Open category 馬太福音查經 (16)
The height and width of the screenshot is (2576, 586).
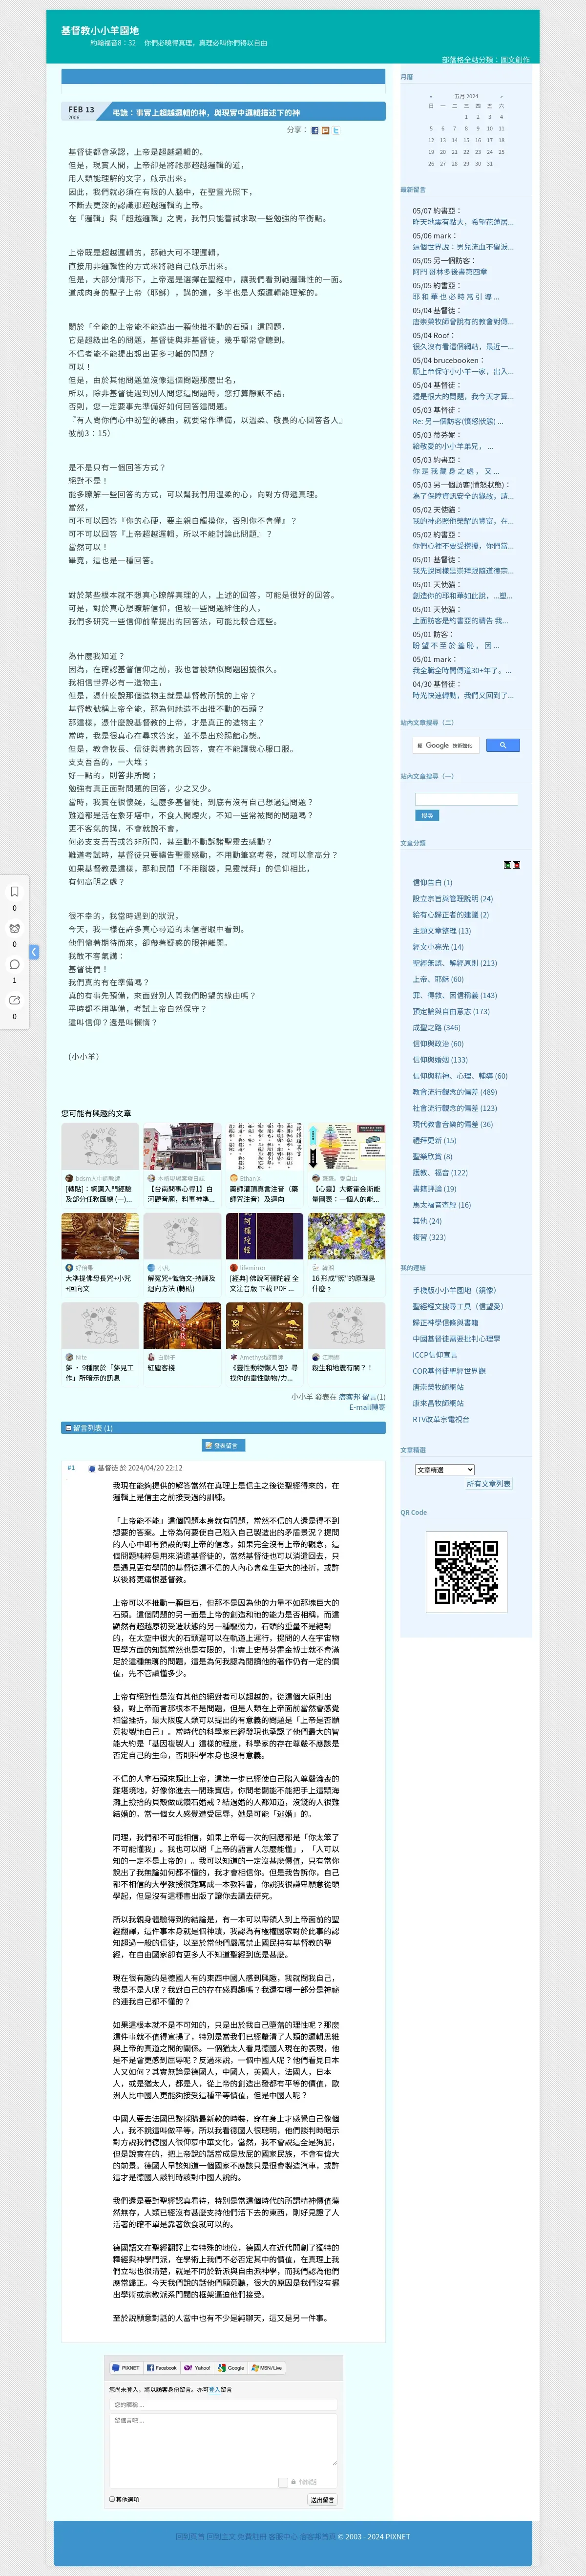(441, 1205)
